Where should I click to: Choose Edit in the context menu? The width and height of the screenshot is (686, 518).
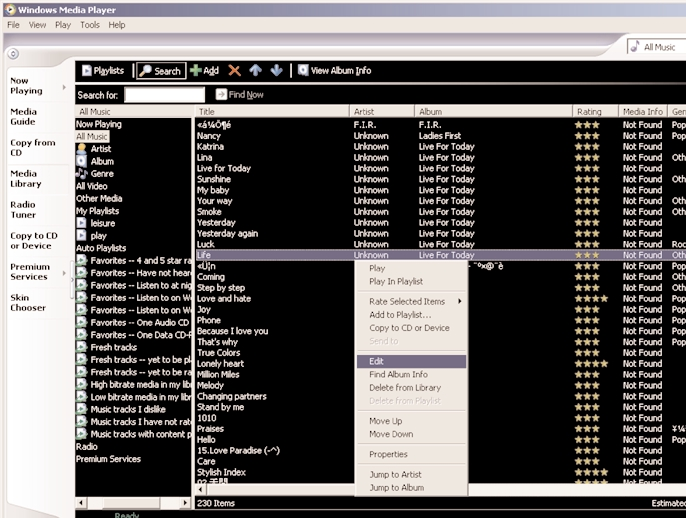pos(411,361)
